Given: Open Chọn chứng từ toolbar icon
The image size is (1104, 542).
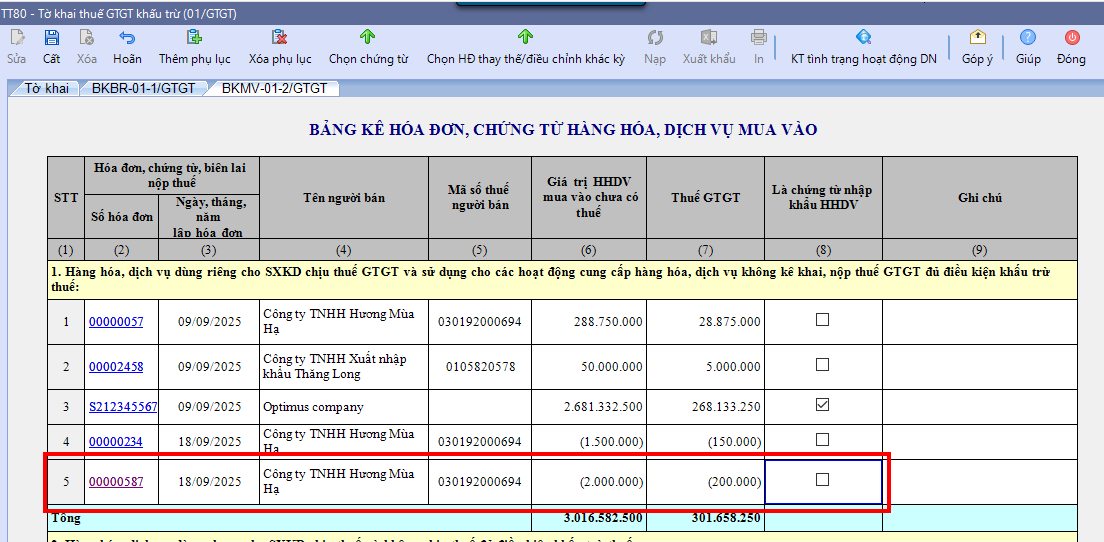Looking at the screenshot, I should click(x=368, y=38).
